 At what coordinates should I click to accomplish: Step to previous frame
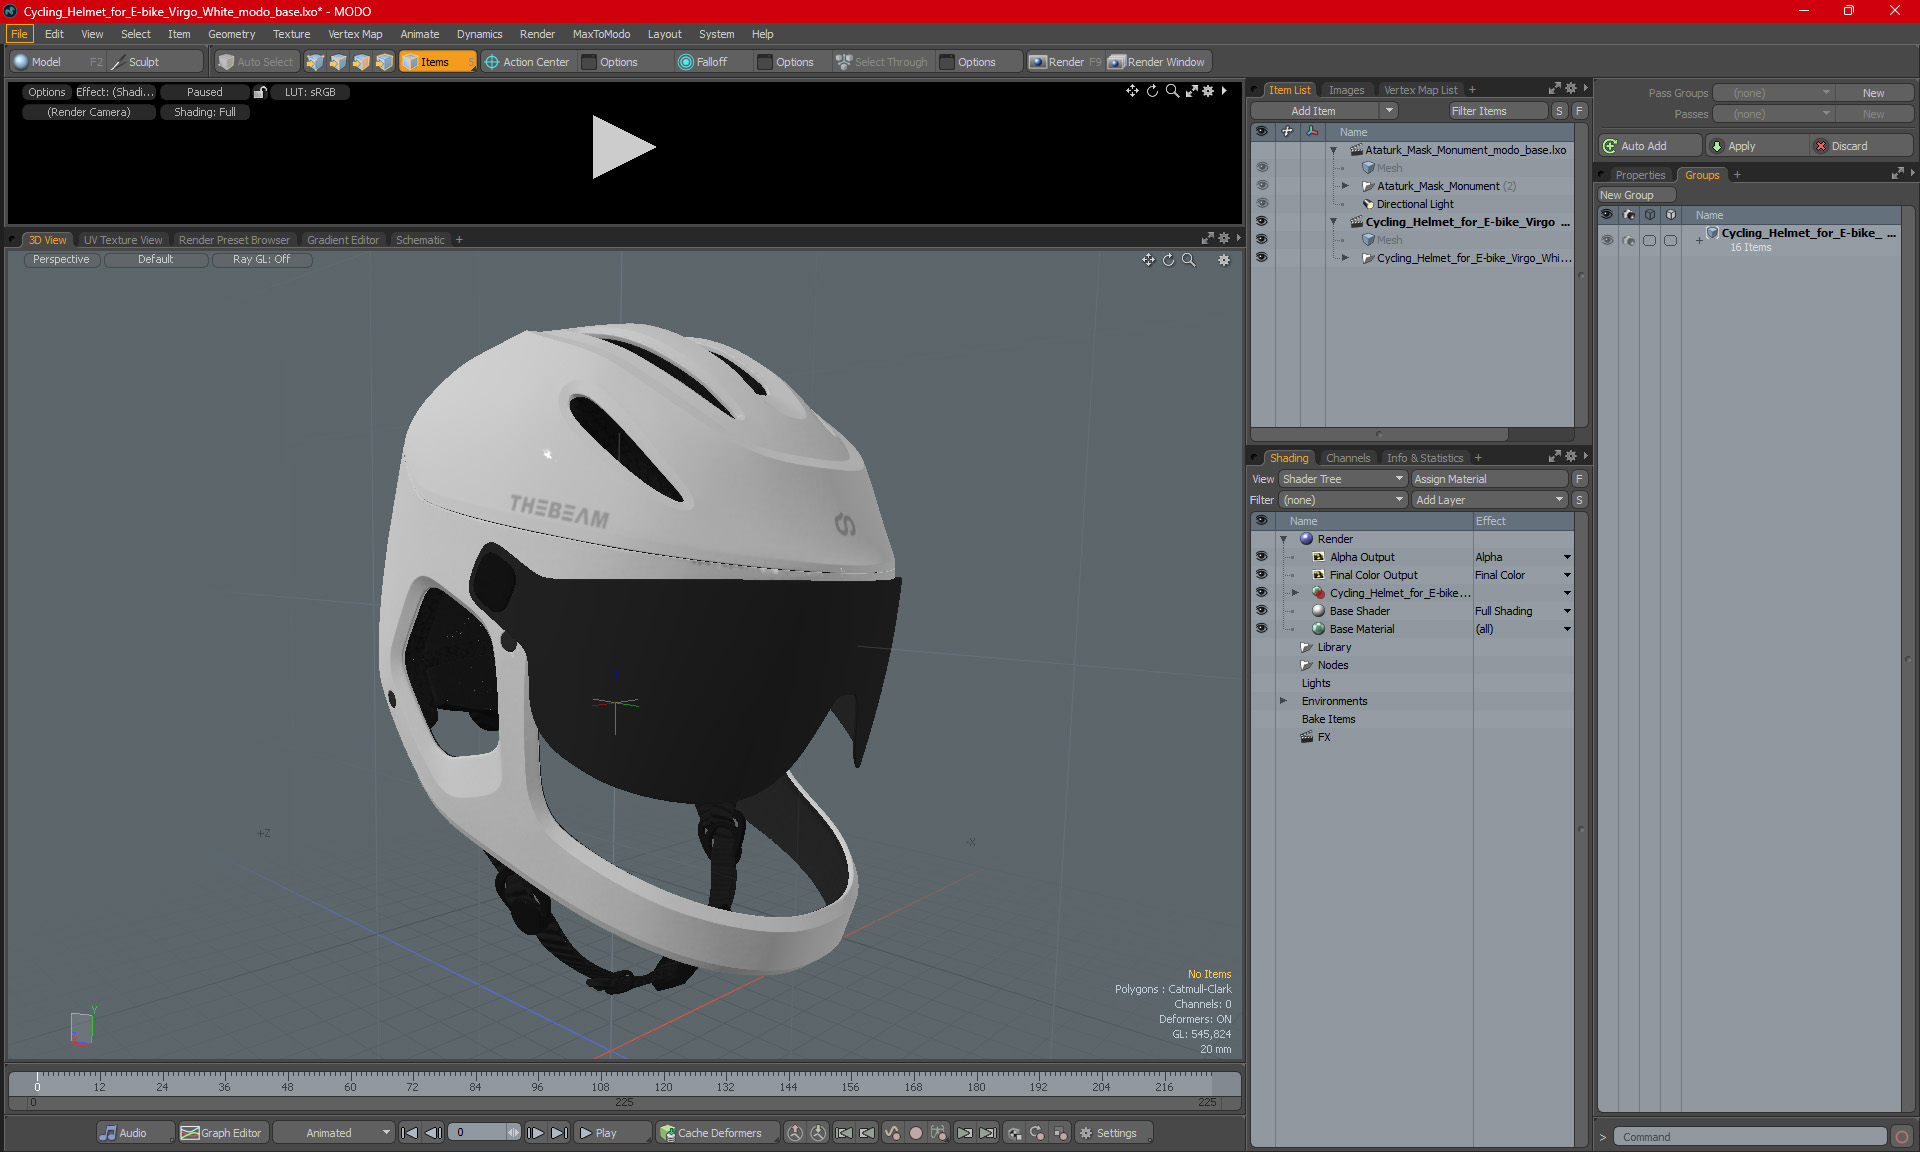point(433,1133)
